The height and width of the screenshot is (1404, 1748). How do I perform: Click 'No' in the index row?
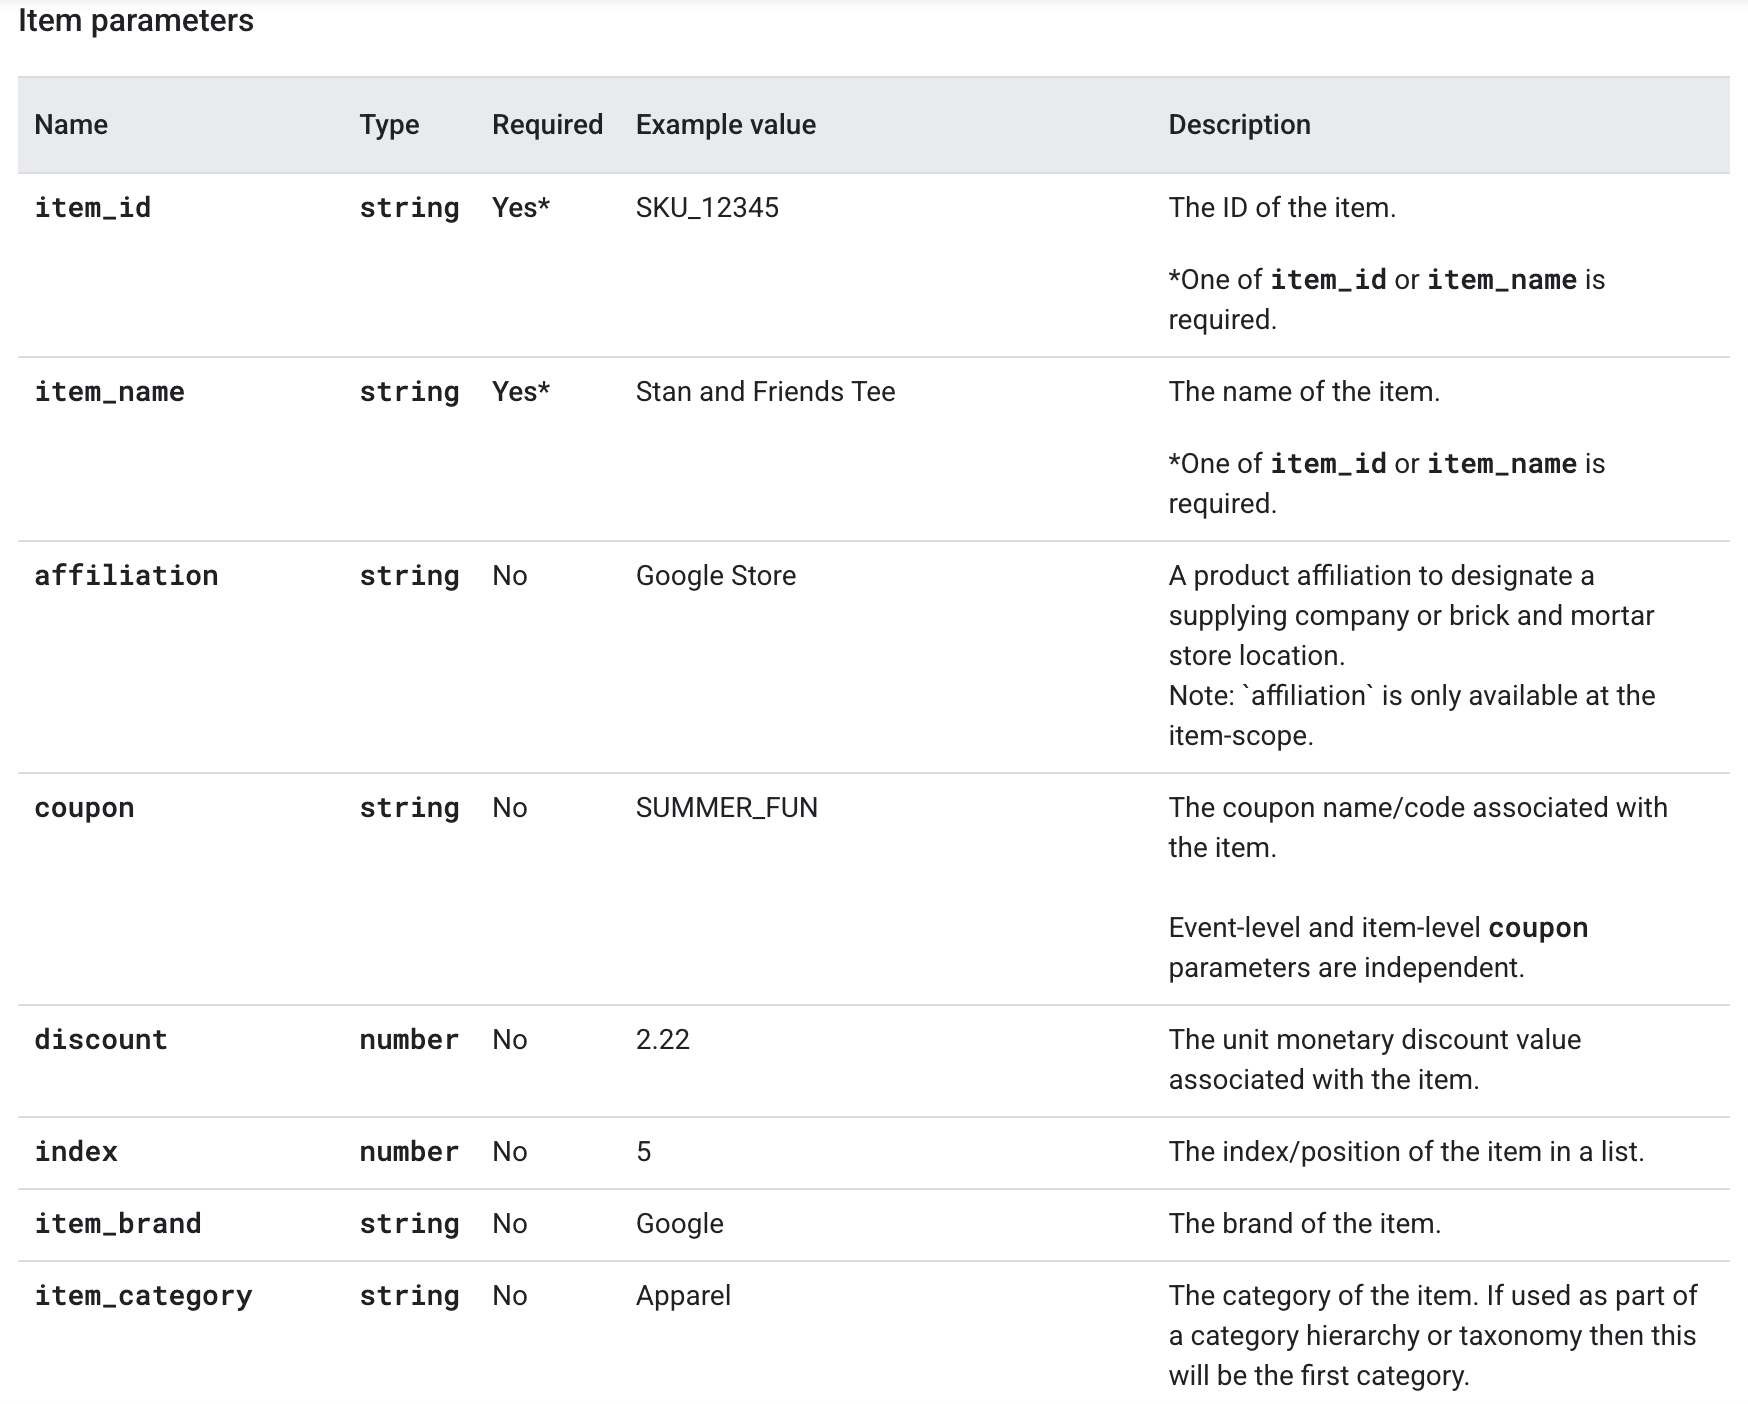click(x=509, y=1151)
